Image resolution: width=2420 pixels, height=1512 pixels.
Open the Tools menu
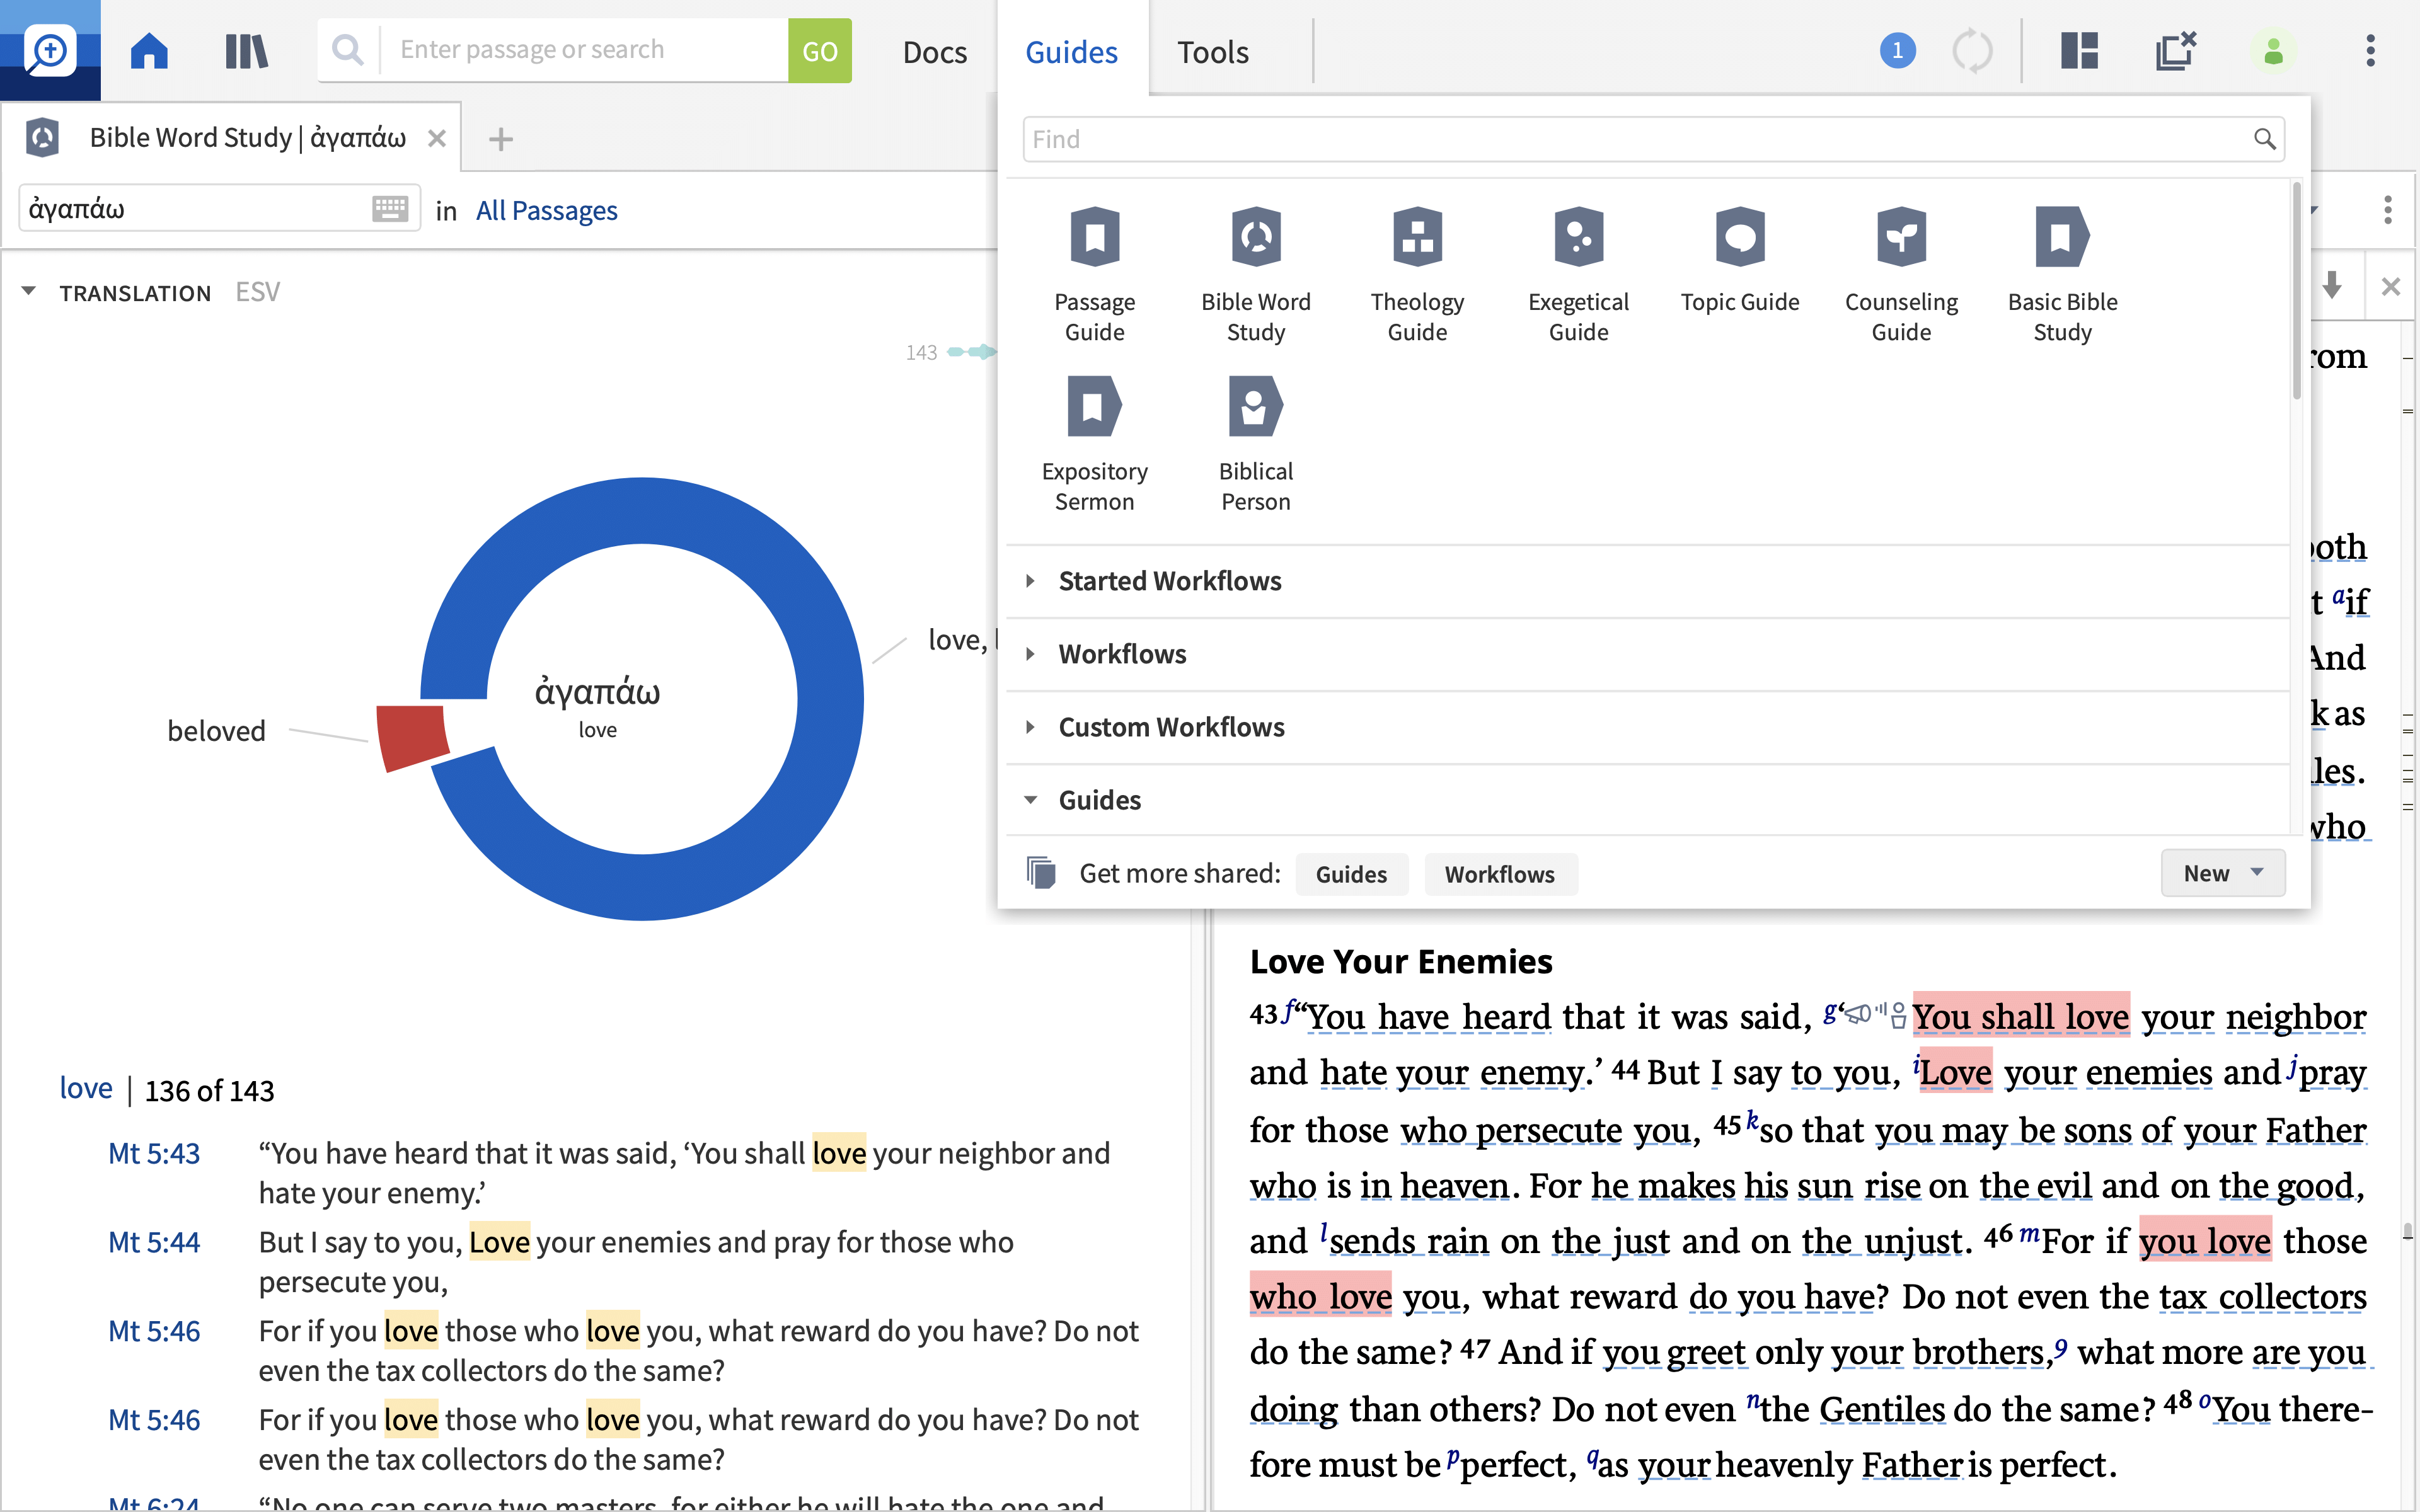coord(1212,51)
